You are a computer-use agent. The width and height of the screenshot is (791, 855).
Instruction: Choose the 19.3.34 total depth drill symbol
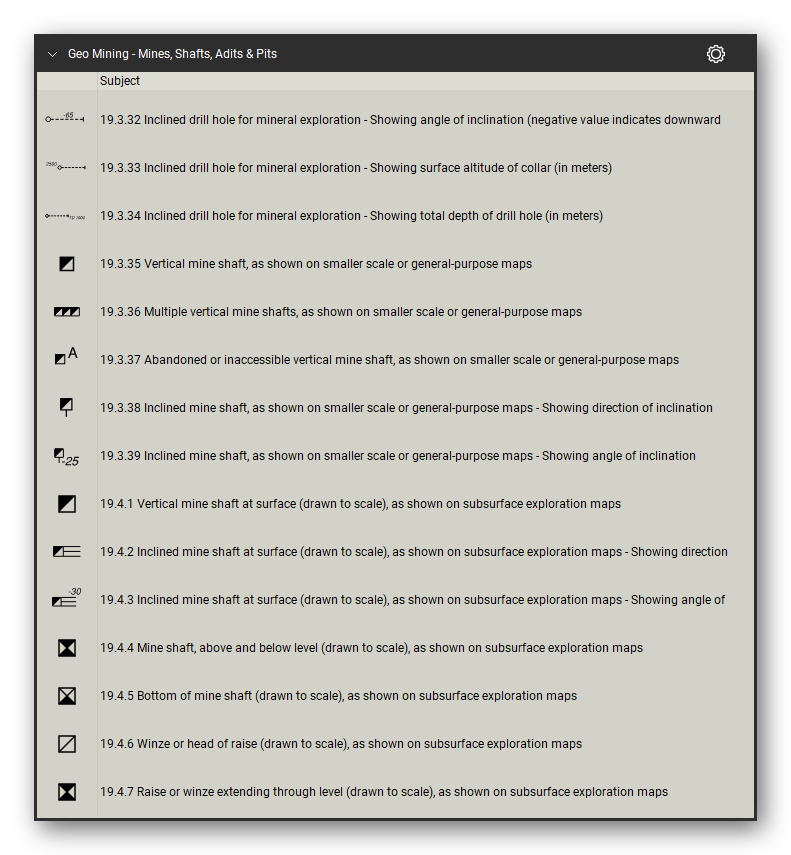click(x=65, y=216)
